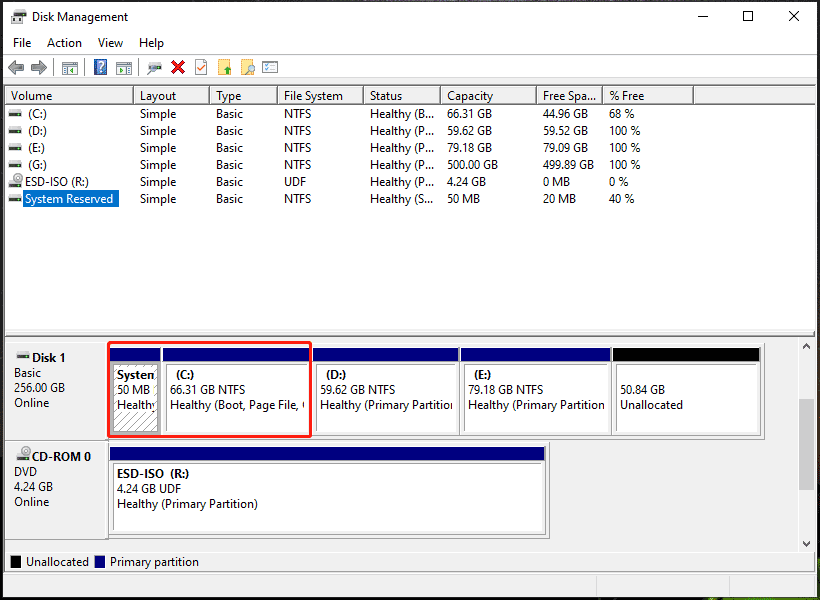Sort by the % Free column header
The height and width of the screenshot is (600, 820).
pos(648,96)
